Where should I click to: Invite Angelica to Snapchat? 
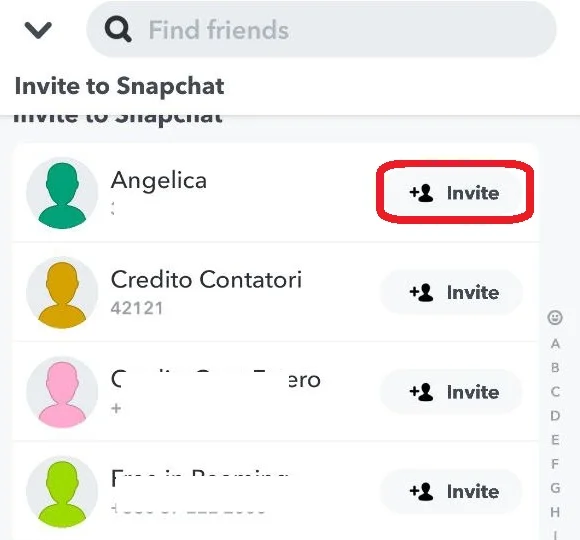coord(454,193)
